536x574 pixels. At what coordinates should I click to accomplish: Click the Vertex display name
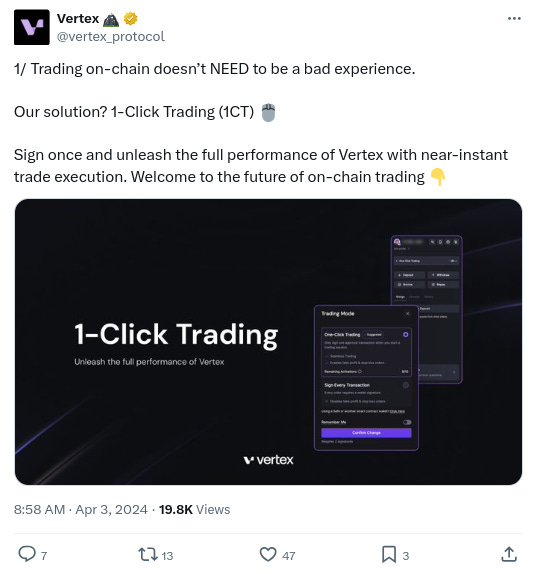[78, 18]
